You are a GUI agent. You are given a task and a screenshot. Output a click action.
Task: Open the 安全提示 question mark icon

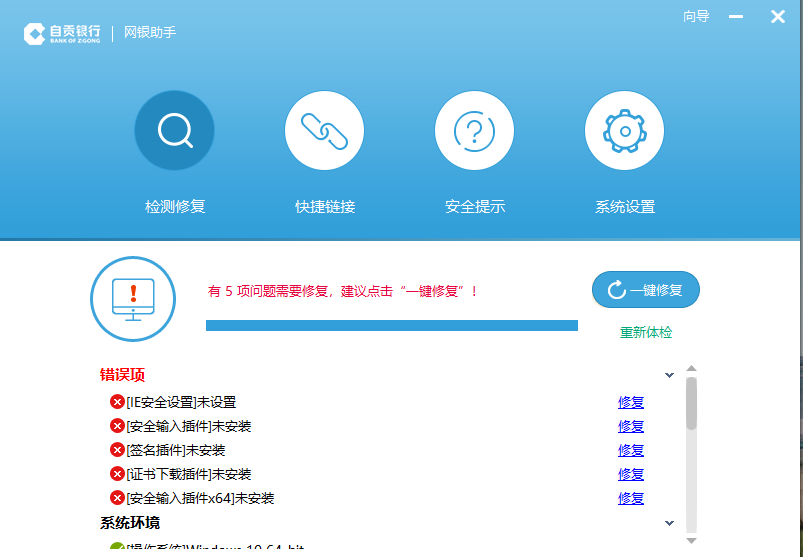coord(474,130)
